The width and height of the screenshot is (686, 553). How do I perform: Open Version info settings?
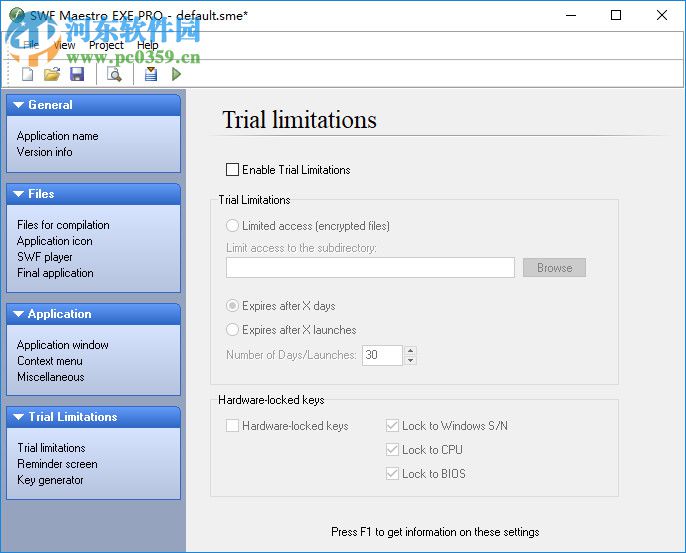click(45, 152)
